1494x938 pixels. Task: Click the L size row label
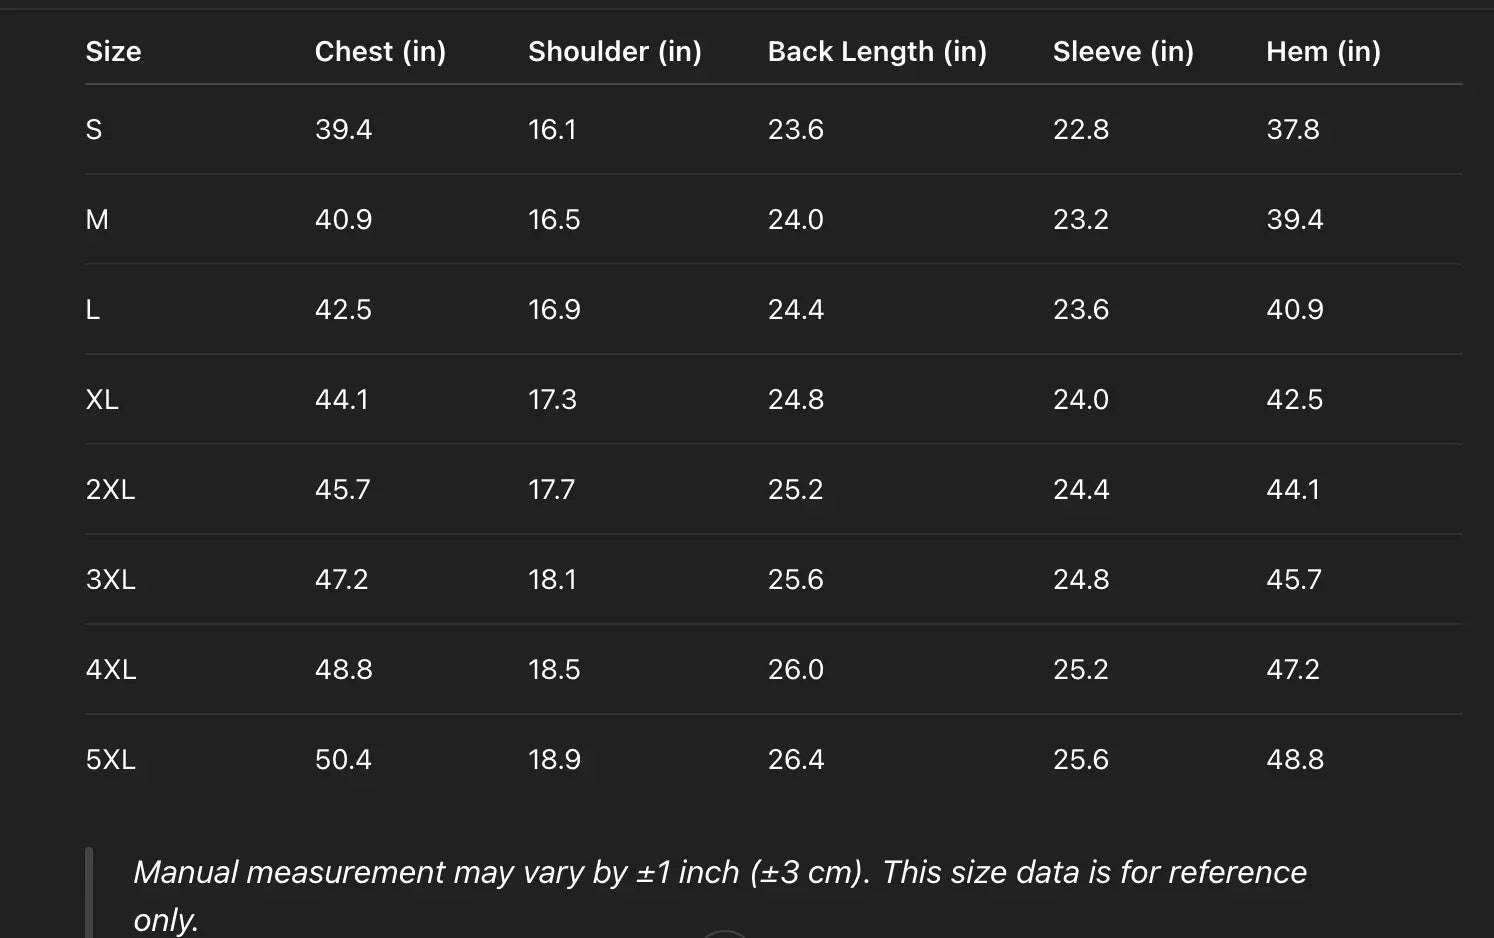point(93,310)
